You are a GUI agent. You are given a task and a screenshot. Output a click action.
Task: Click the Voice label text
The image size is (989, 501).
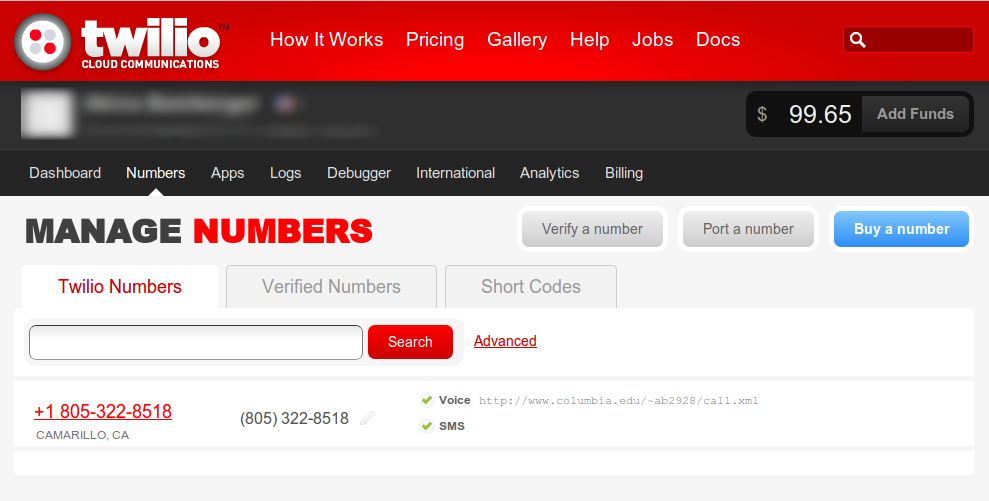pyautogui.click(x=455, y=400)
